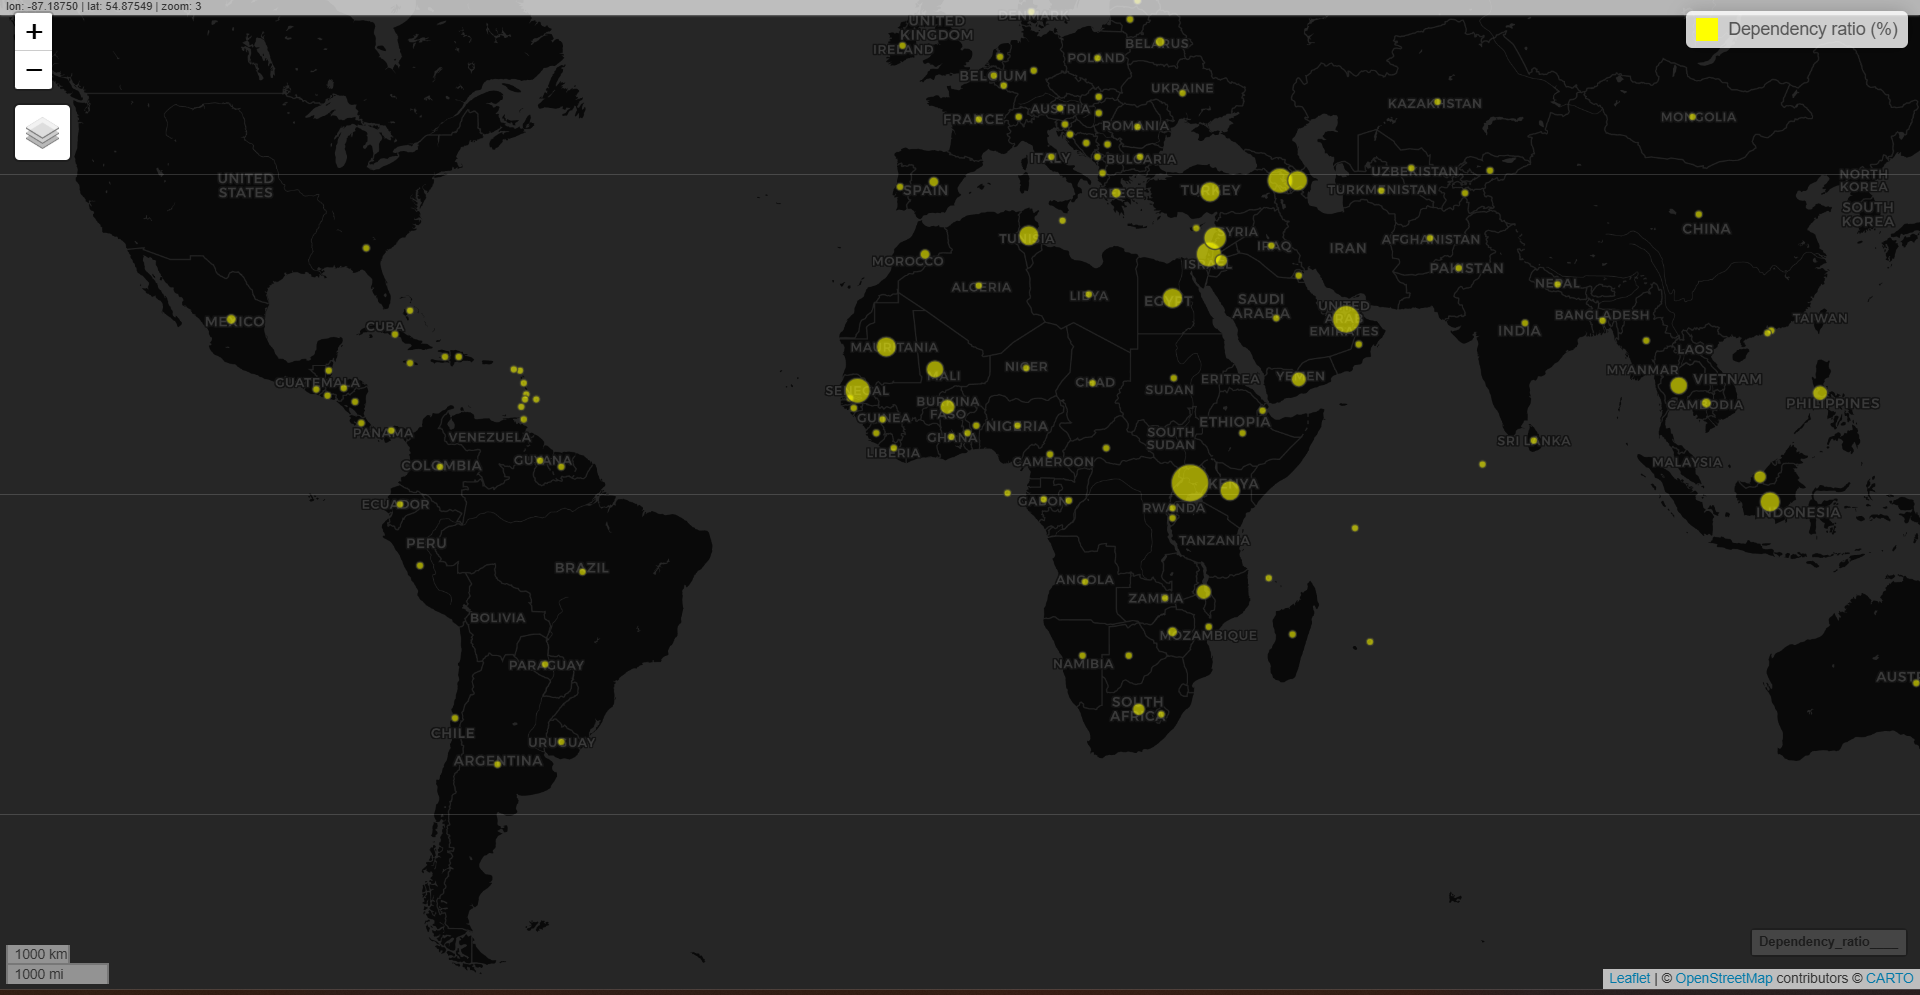Screen dimensions: 1920x995
Task: Click the 1000 km scale bar
Action: coord(38,954)
